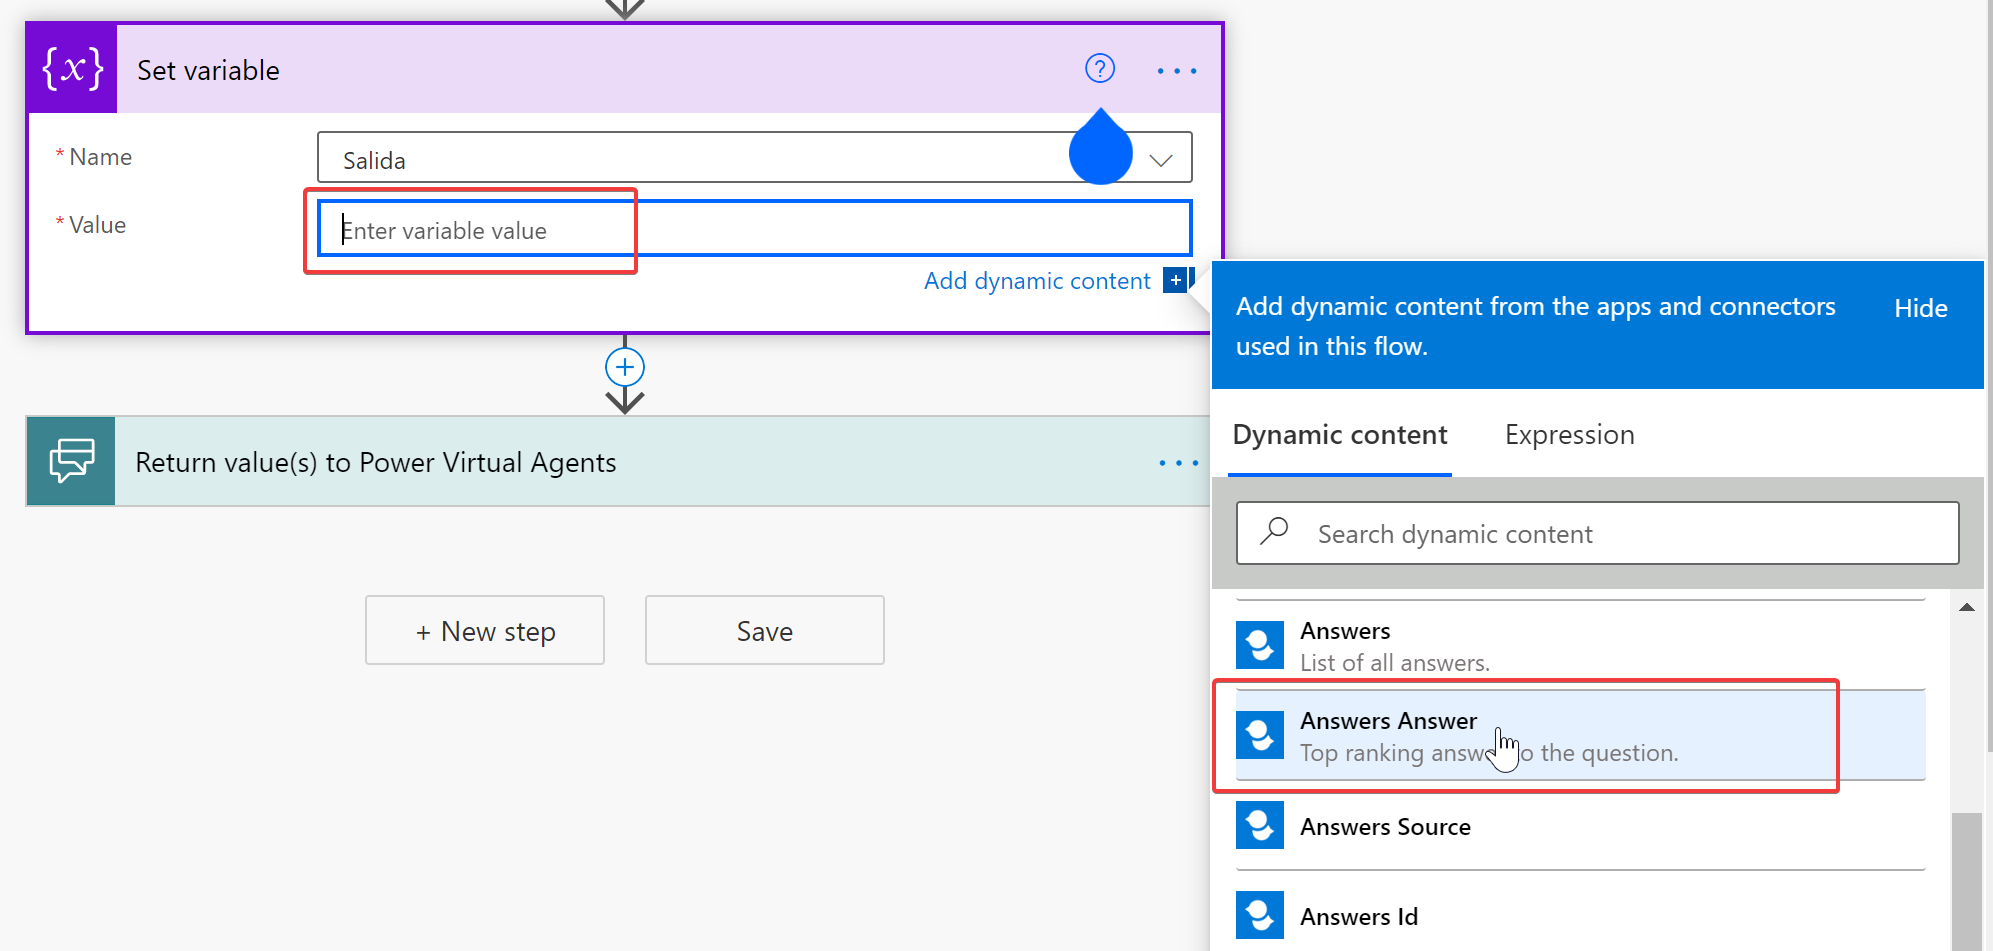Insert a step with the plus circle
The width and height of the screenshot is (1993, 951).
[625, 367]
